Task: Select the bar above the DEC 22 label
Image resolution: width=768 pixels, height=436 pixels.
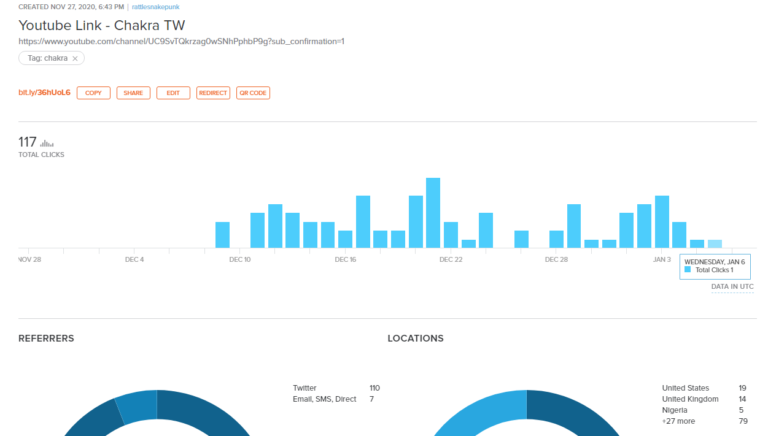Action: 451,235
